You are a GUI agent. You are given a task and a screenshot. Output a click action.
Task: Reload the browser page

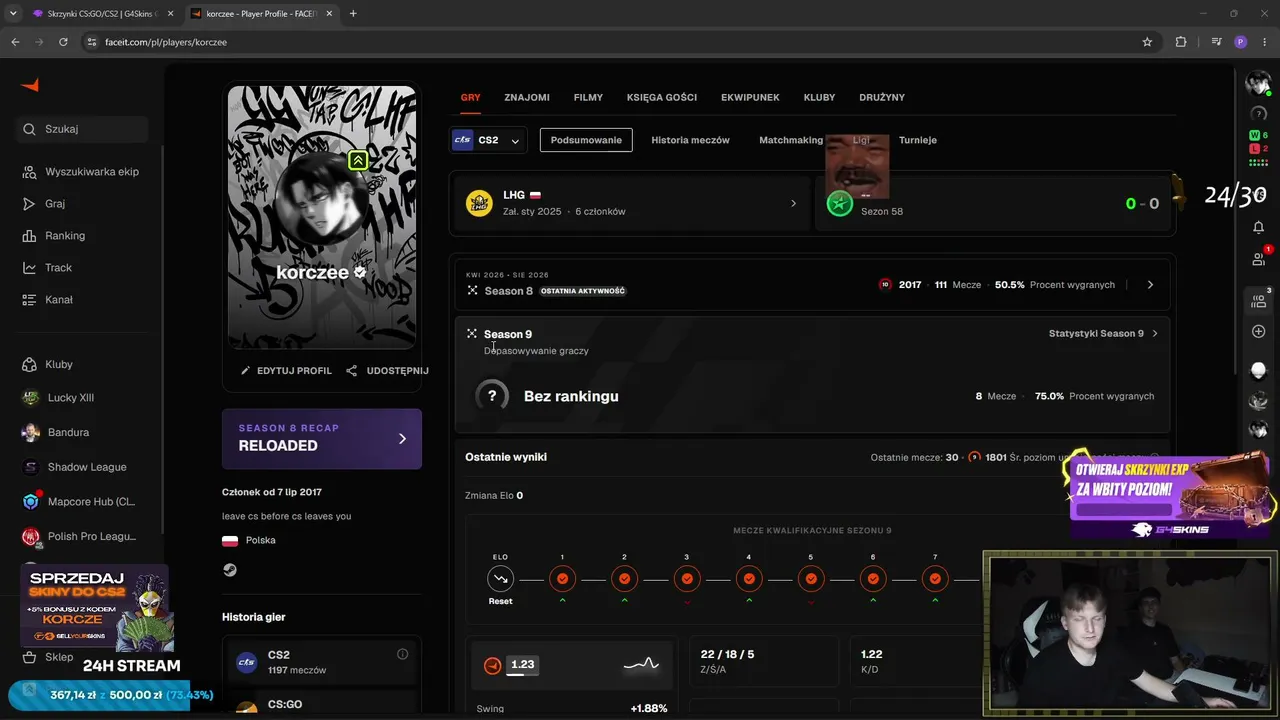(63, 42)
